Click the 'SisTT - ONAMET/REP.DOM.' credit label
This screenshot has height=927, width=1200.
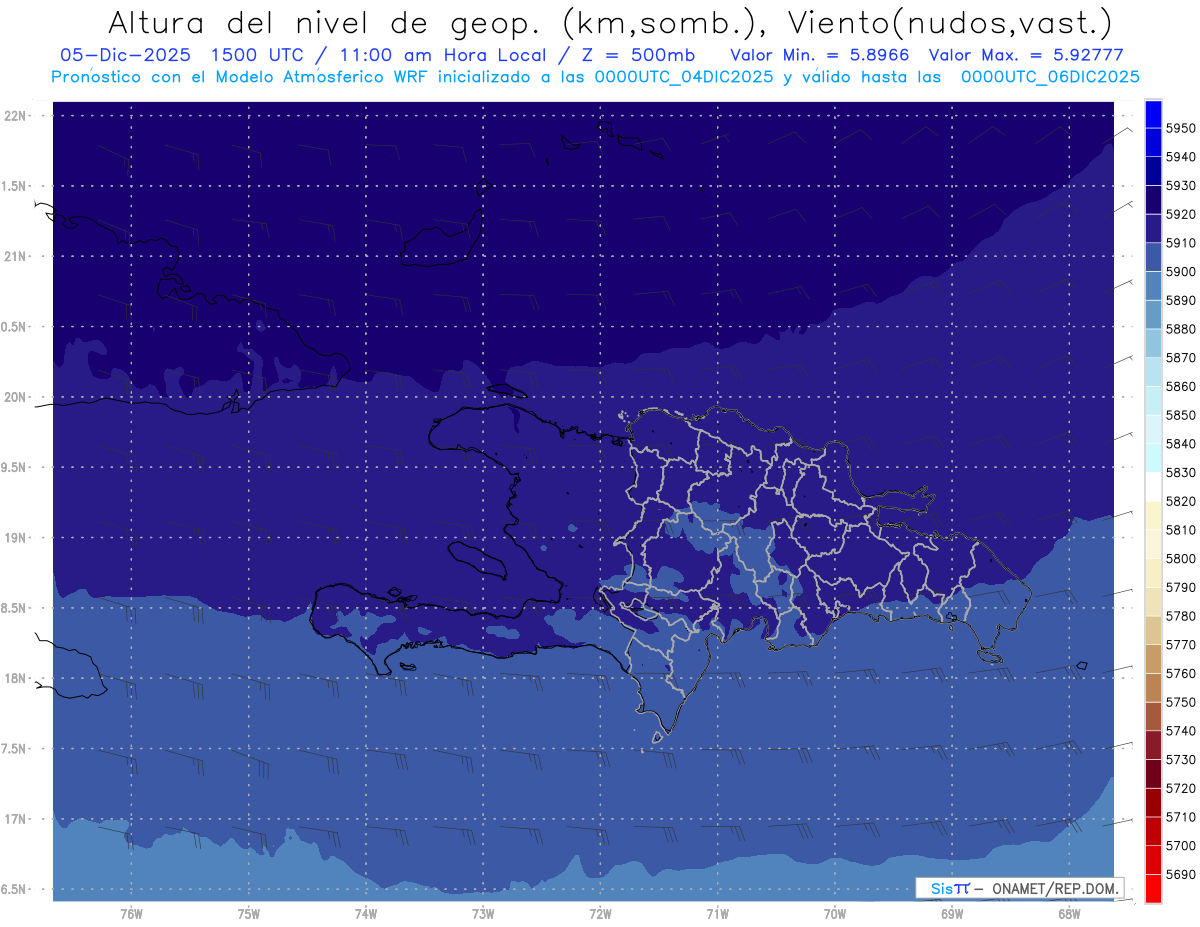pyautogui.click(x=1018, y=888)
